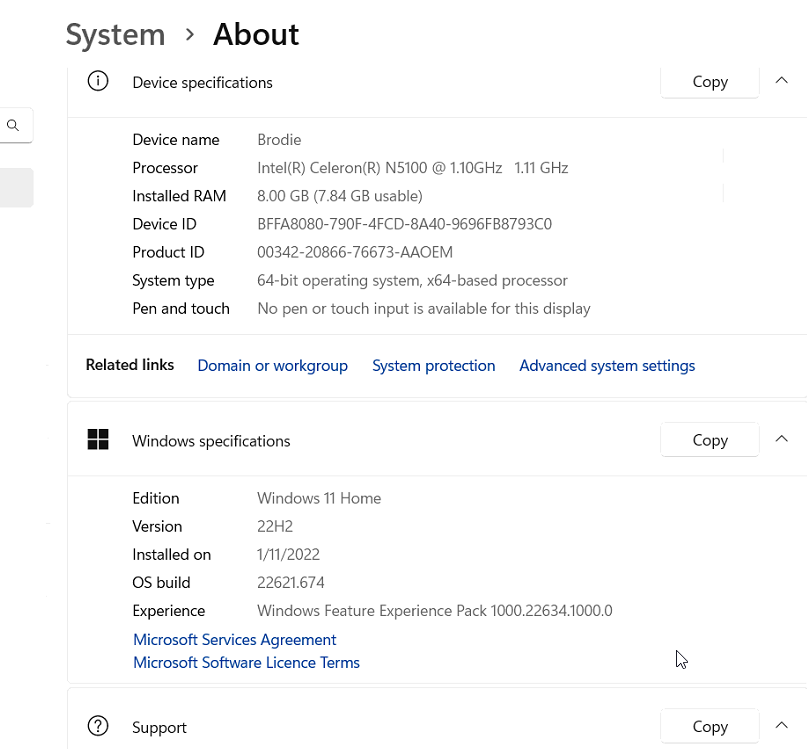
Task: Click the Support heading
Action: 159,728
